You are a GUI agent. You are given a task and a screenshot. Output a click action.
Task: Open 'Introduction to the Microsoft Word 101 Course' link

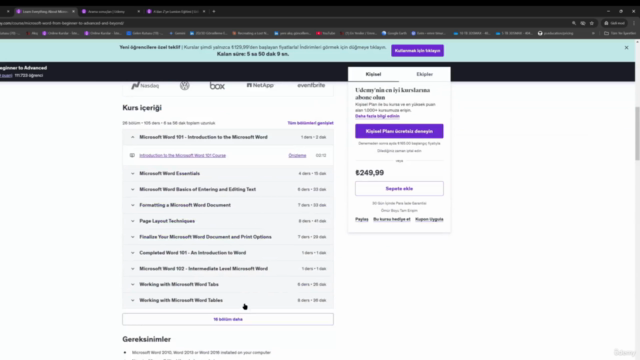(x=182, y=156)
